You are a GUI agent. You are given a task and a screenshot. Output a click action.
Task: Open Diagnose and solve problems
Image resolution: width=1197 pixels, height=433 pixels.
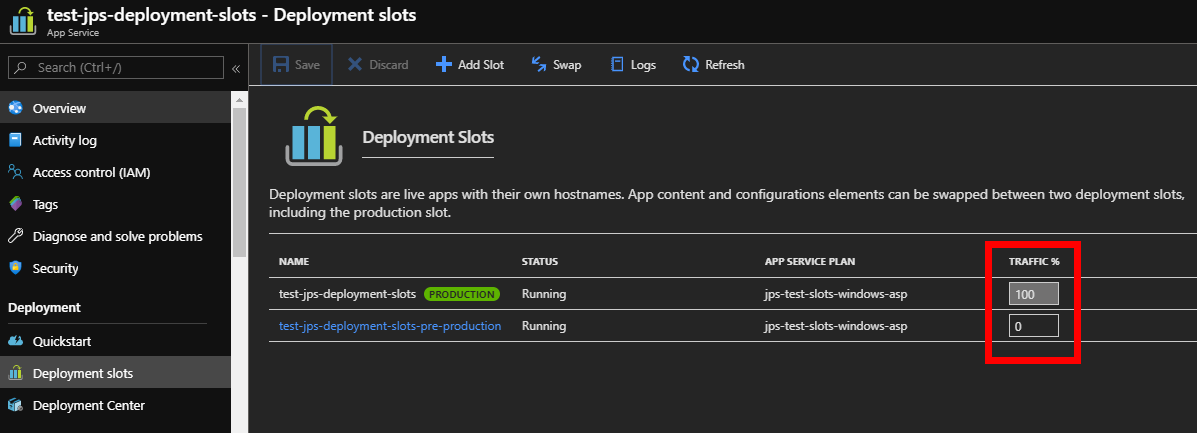pos(117,236)
